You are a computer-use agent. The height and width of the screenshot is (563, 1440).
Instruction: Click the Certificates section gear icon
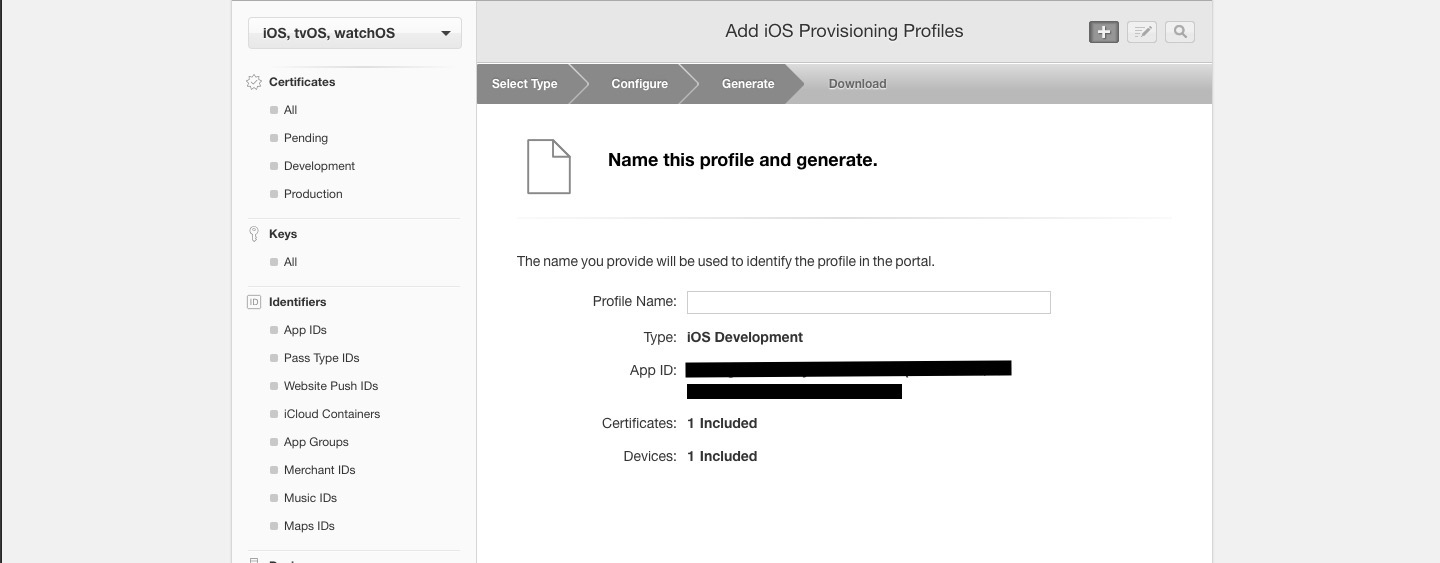(254, 83)
